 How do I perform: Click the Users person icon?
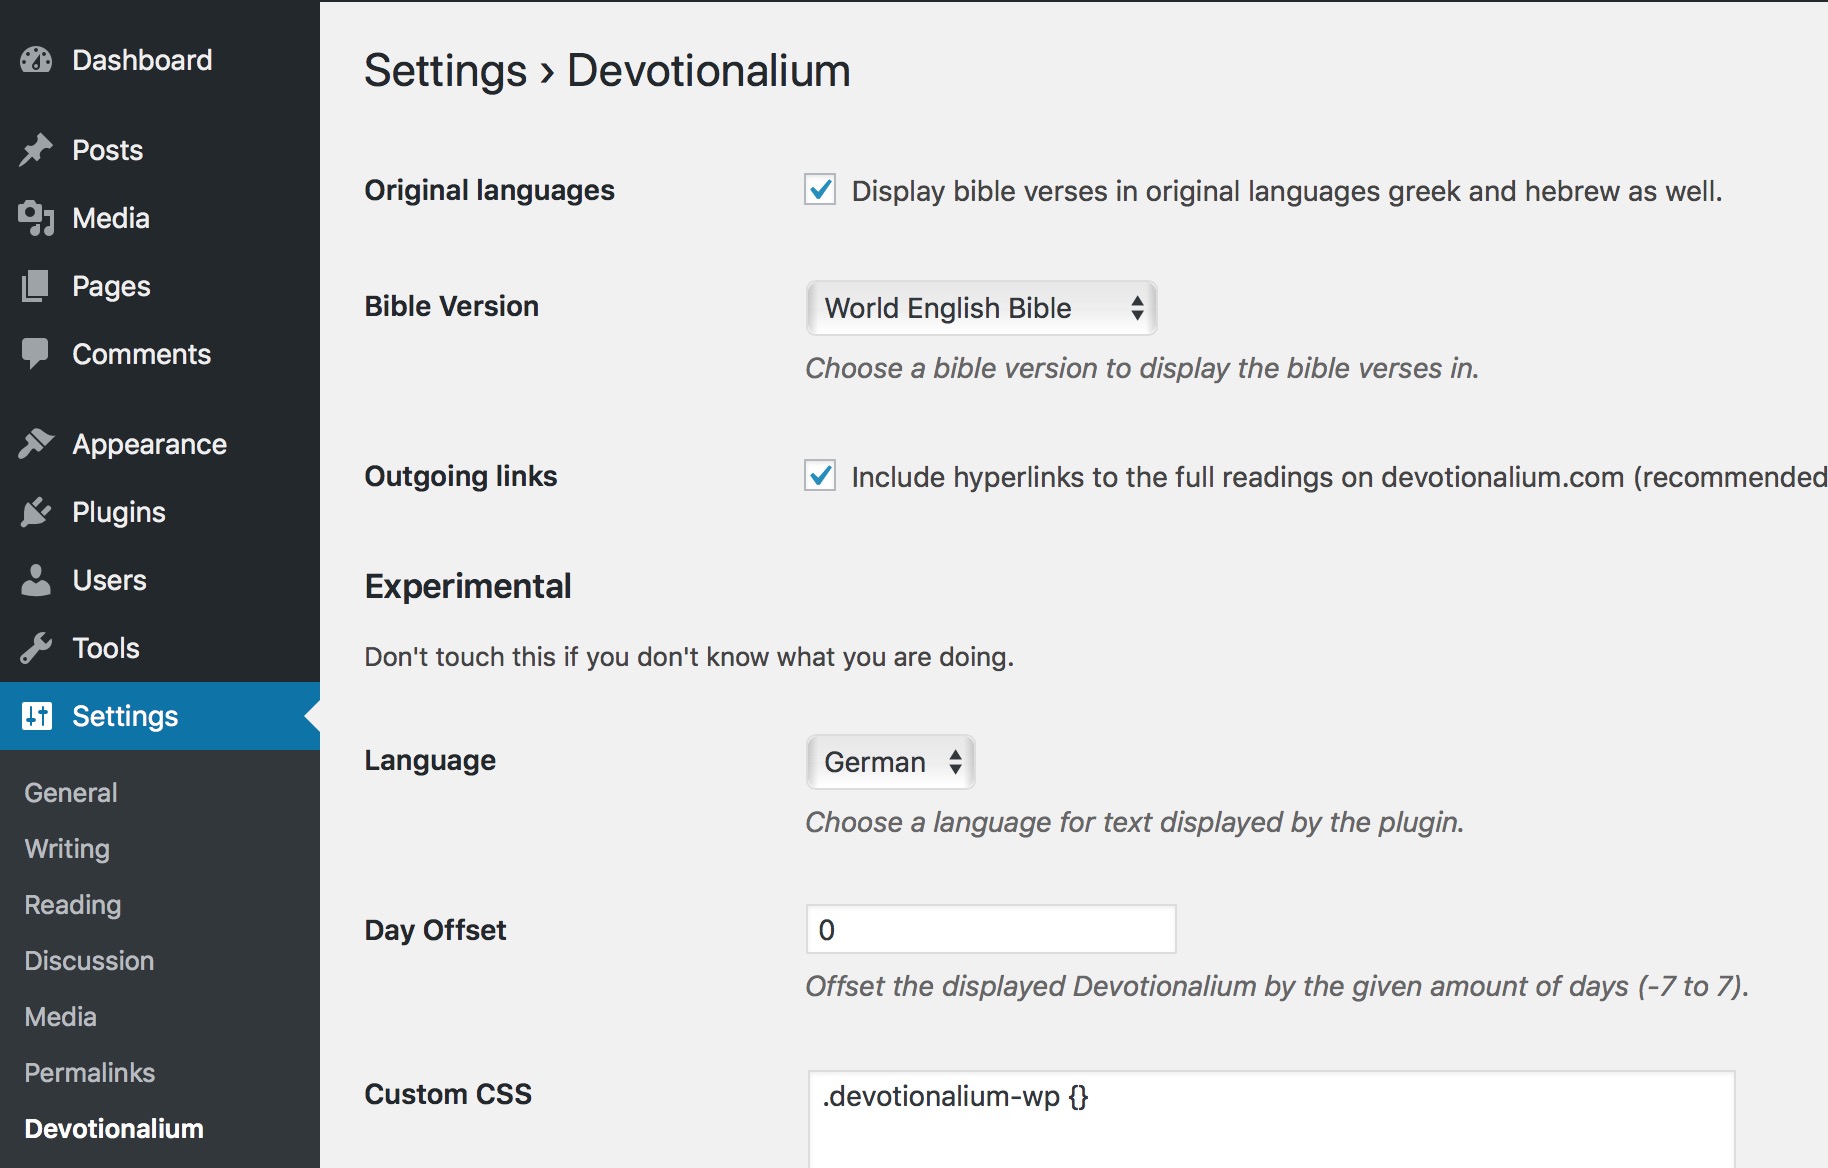(x=36, y=580)
